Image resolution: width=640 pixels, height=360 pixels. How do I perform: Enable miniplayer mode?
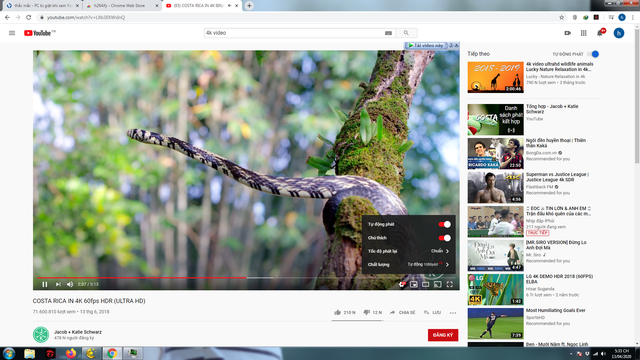[413, 284]
